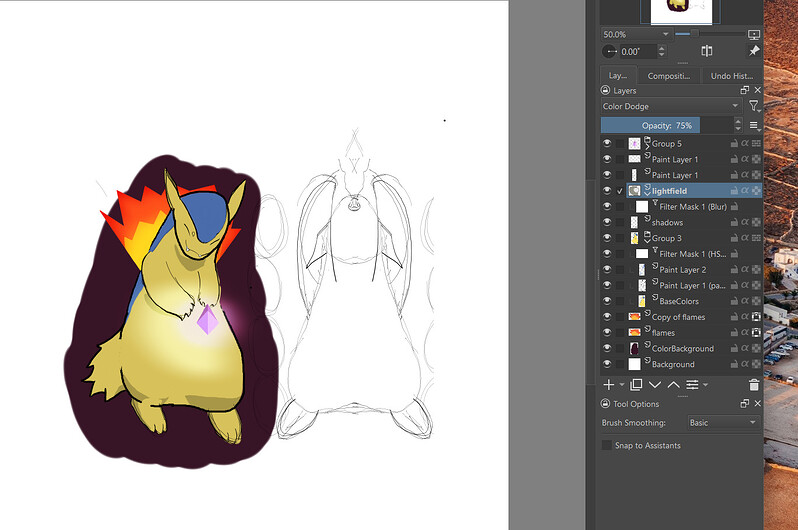
Task: Toggle alpha lock on flames layer
Action: (756, 332)
